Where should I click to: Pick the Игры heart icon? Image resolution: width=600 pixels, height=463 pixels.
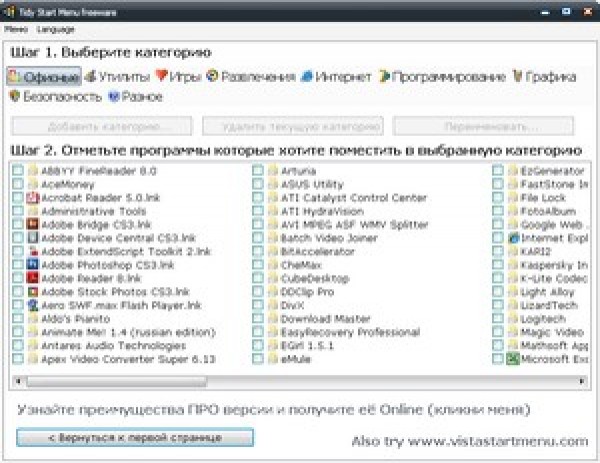coord(162,76)
